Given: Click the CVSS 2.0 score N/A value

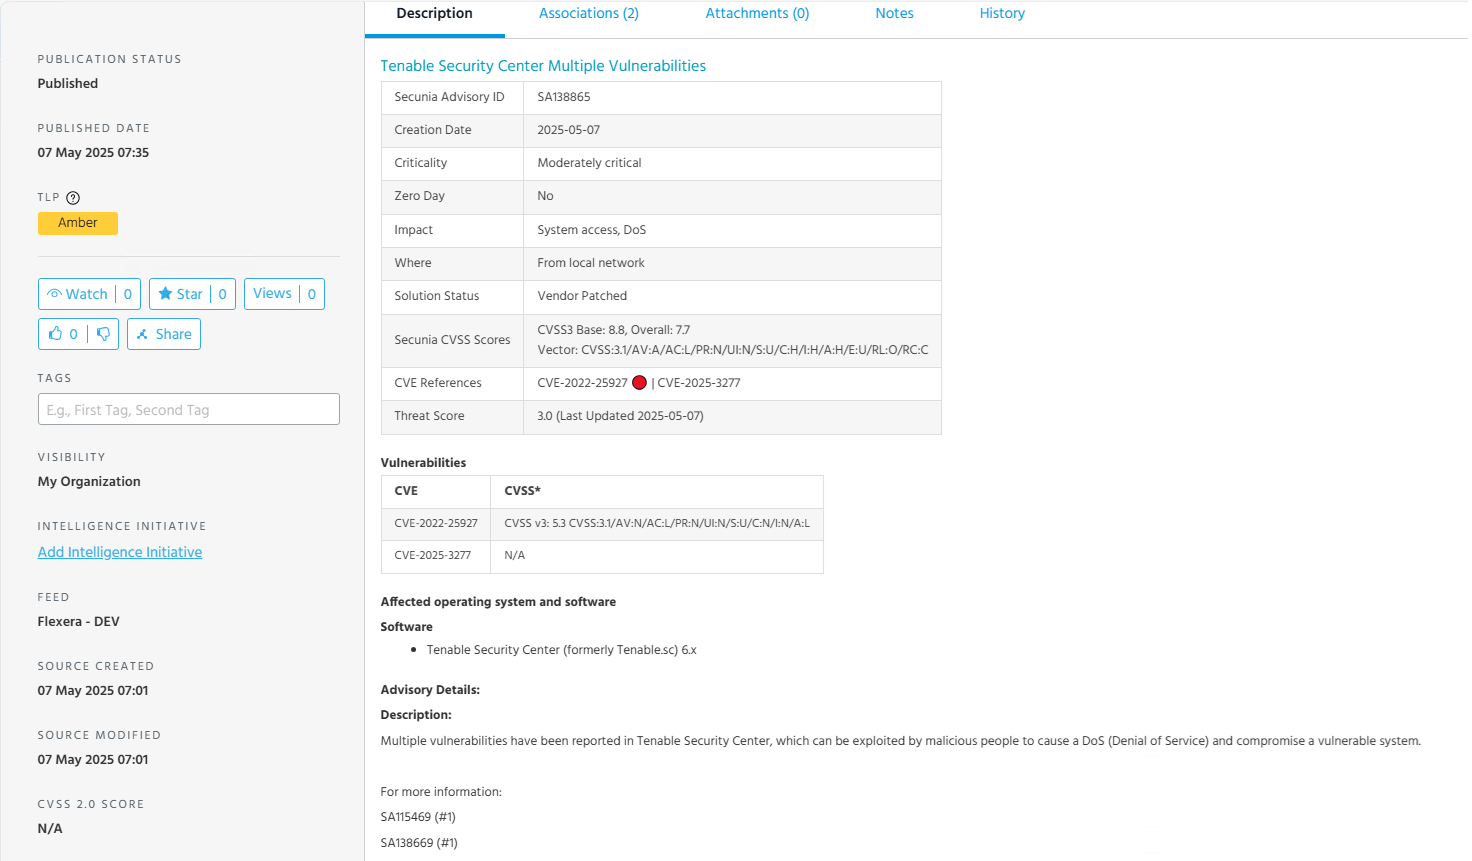Looking at the screenshot, I should tap(50, 828).
